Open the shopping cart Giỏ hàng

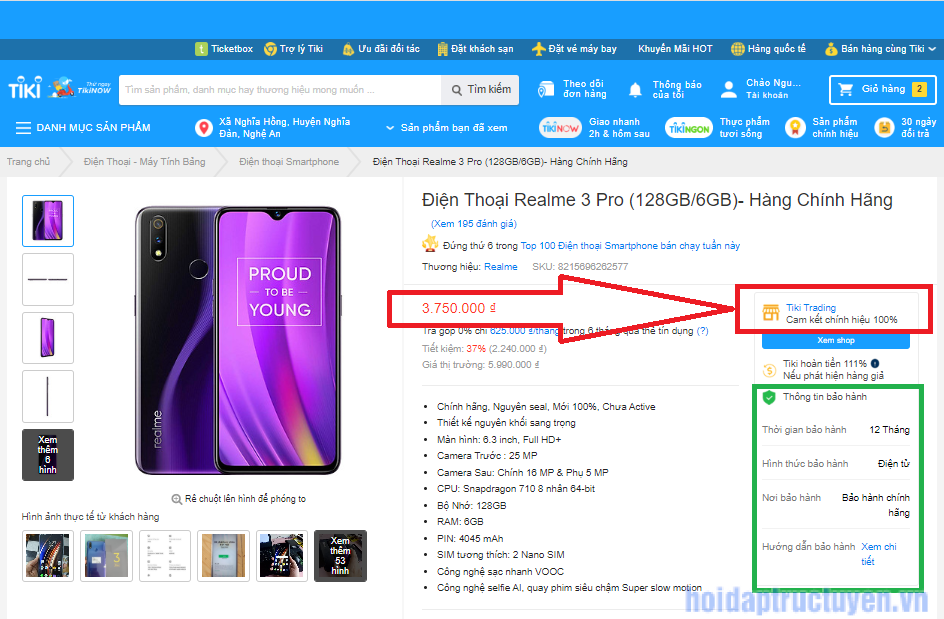tap(883, 89)
